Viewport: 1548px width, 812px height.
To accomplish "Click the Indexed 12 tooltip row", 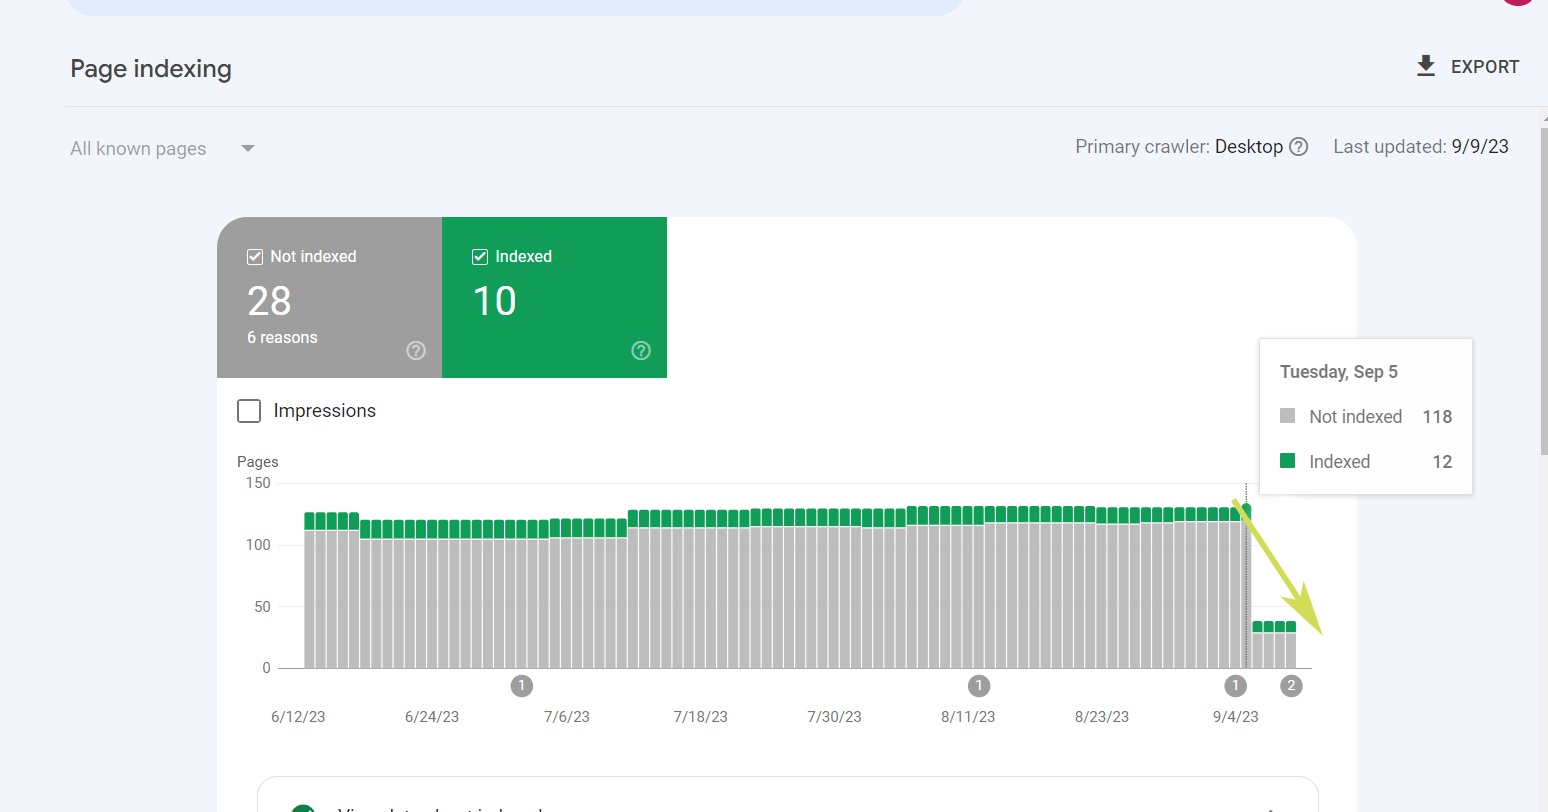I will point(1366,461).
